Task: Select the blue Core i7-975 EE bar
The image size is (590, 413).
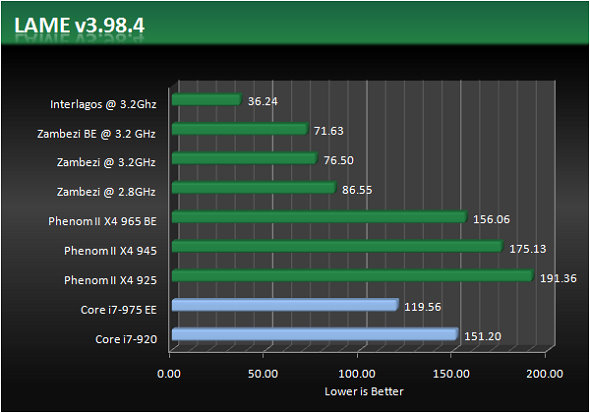Action: click(285, 305)
